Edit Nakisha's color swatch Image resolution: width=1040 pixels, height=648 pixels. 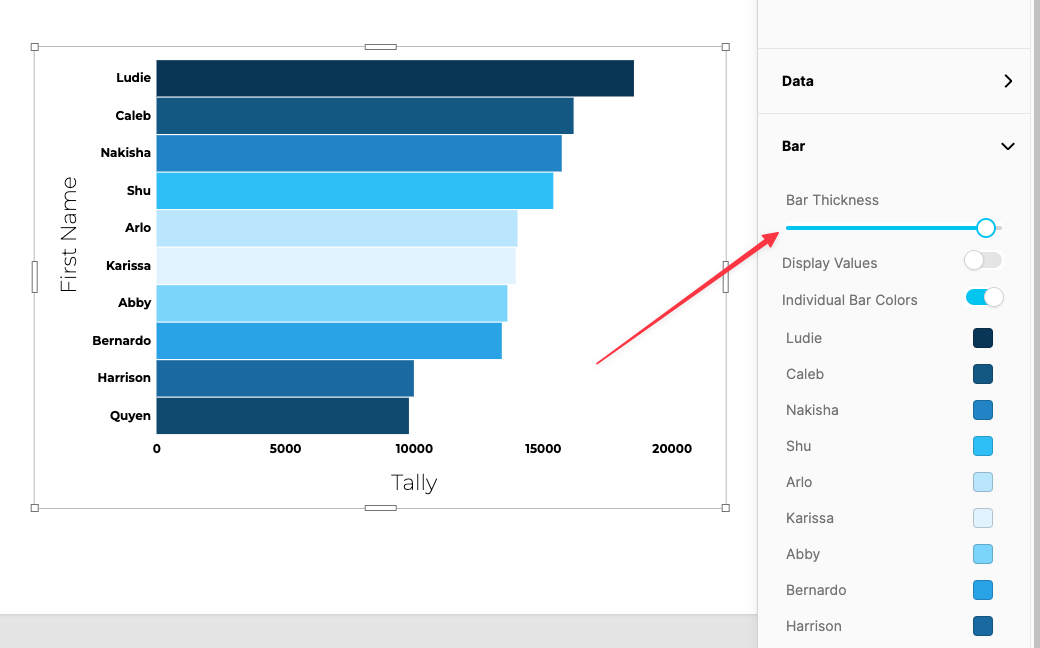click(x=982, y=410)
